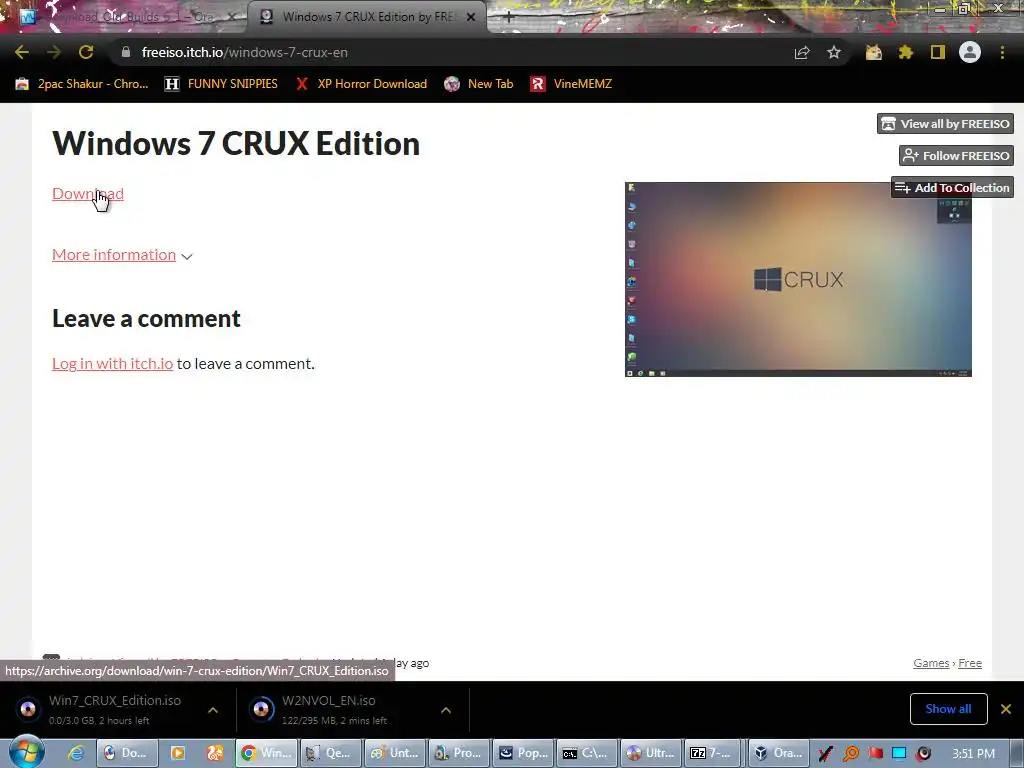This screenshot has height=768, width=1024.
Task: Switch to the first browser tab
Action: coord(124,17)
